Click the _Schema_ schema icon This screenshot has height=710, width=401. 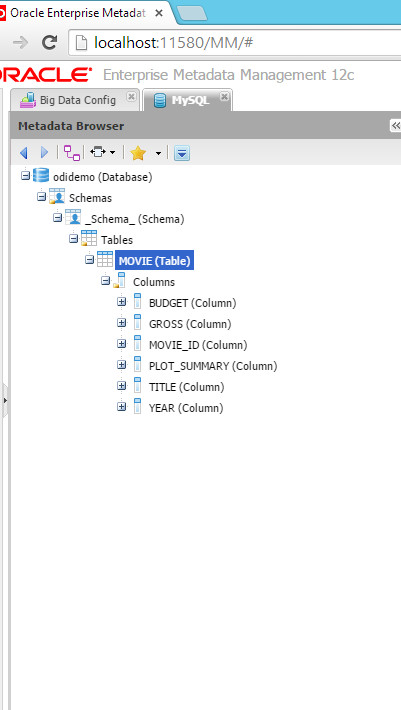[73, 217]
